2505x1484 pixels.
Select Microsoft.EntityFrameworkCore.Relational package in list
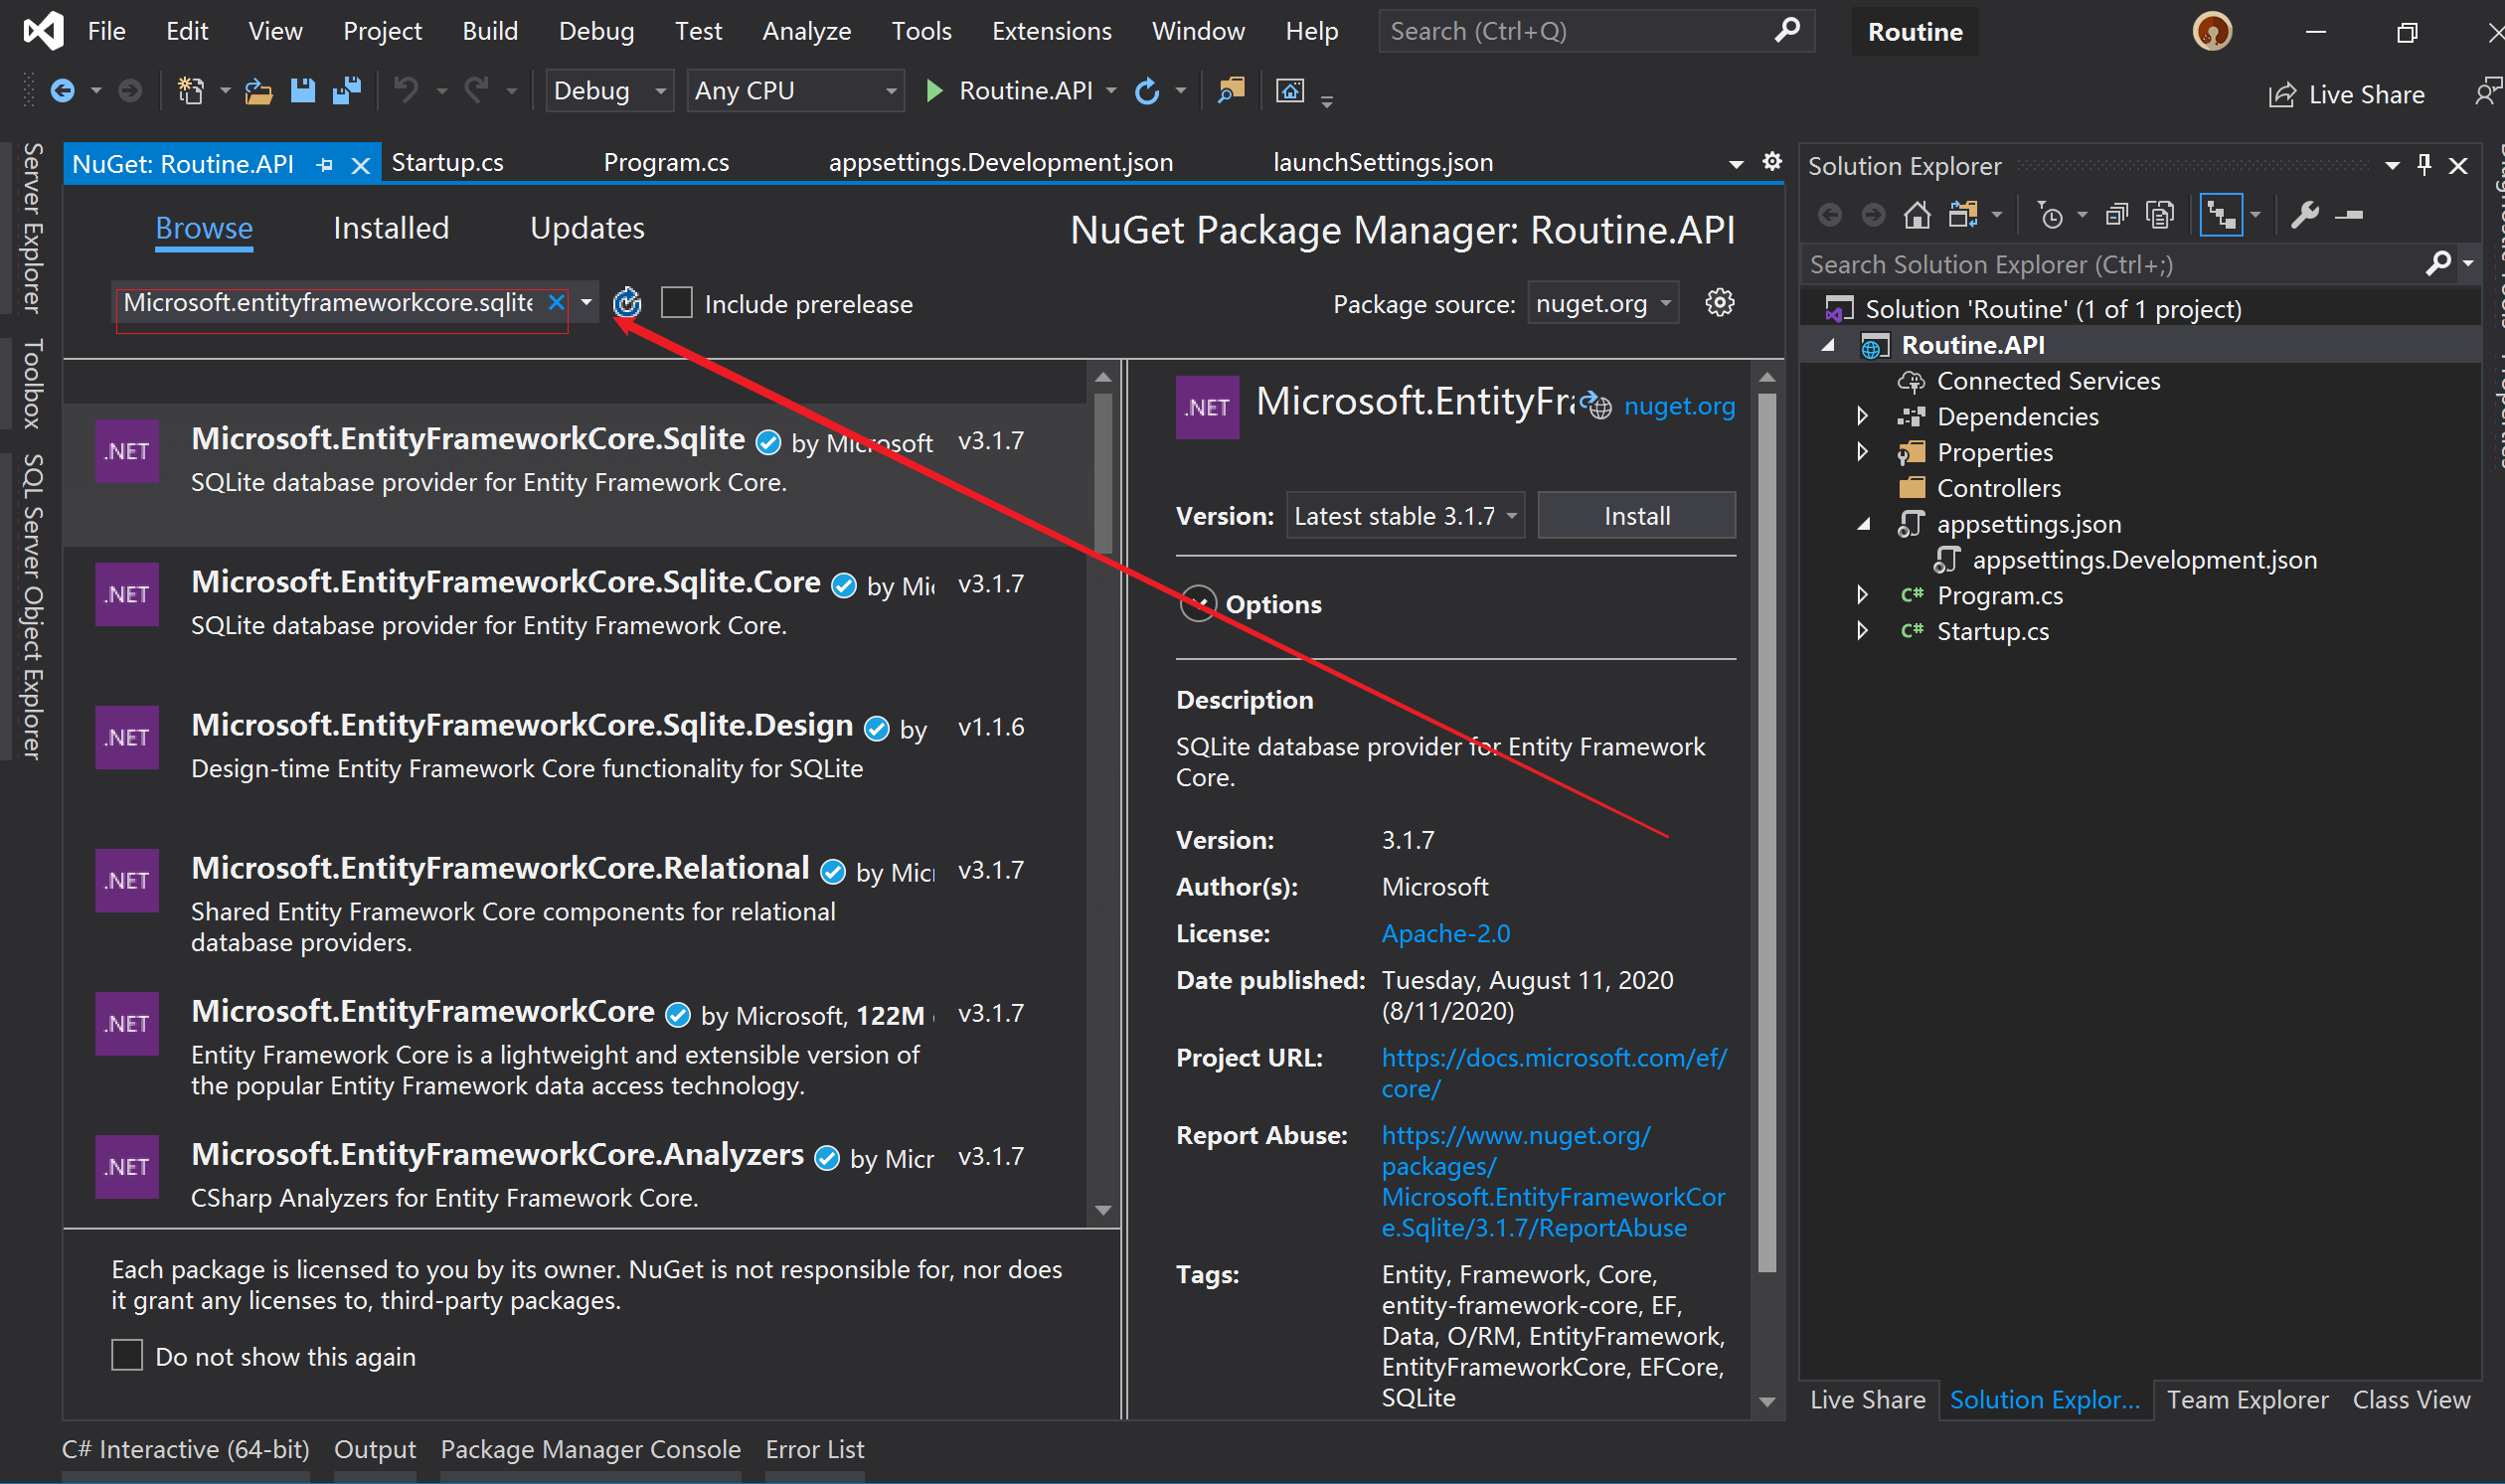pyautogui.click(x=500, y=868)
